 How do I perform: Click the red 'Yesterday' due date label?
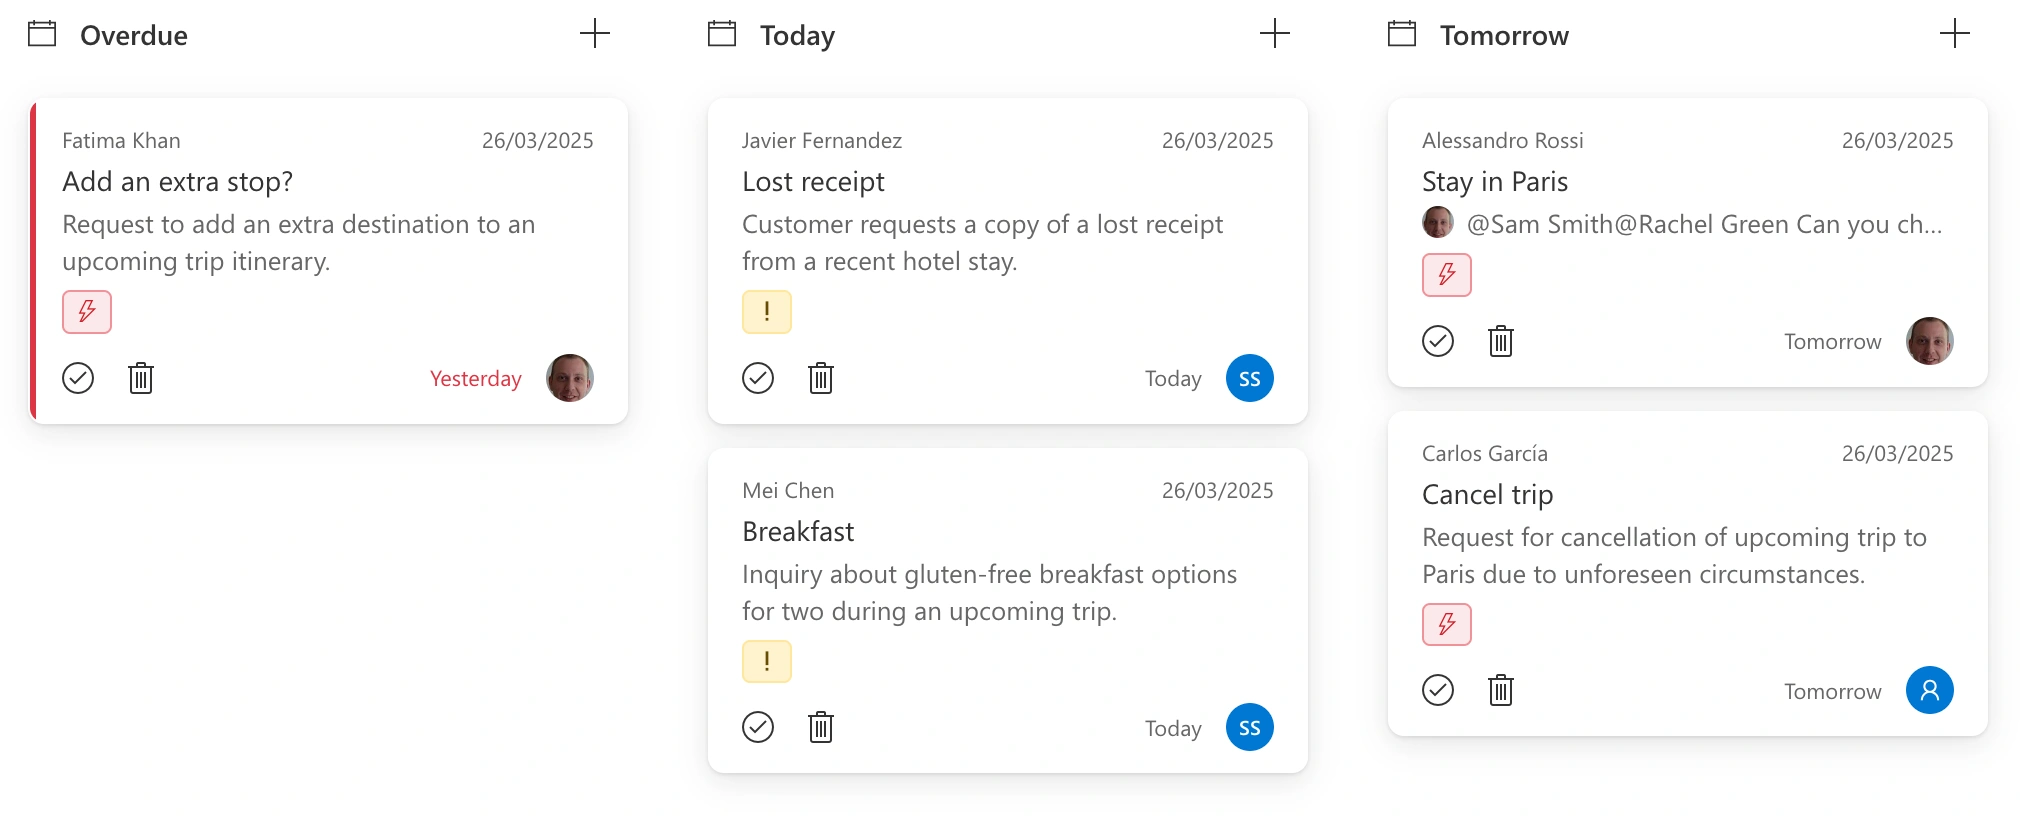coord(476,379)
